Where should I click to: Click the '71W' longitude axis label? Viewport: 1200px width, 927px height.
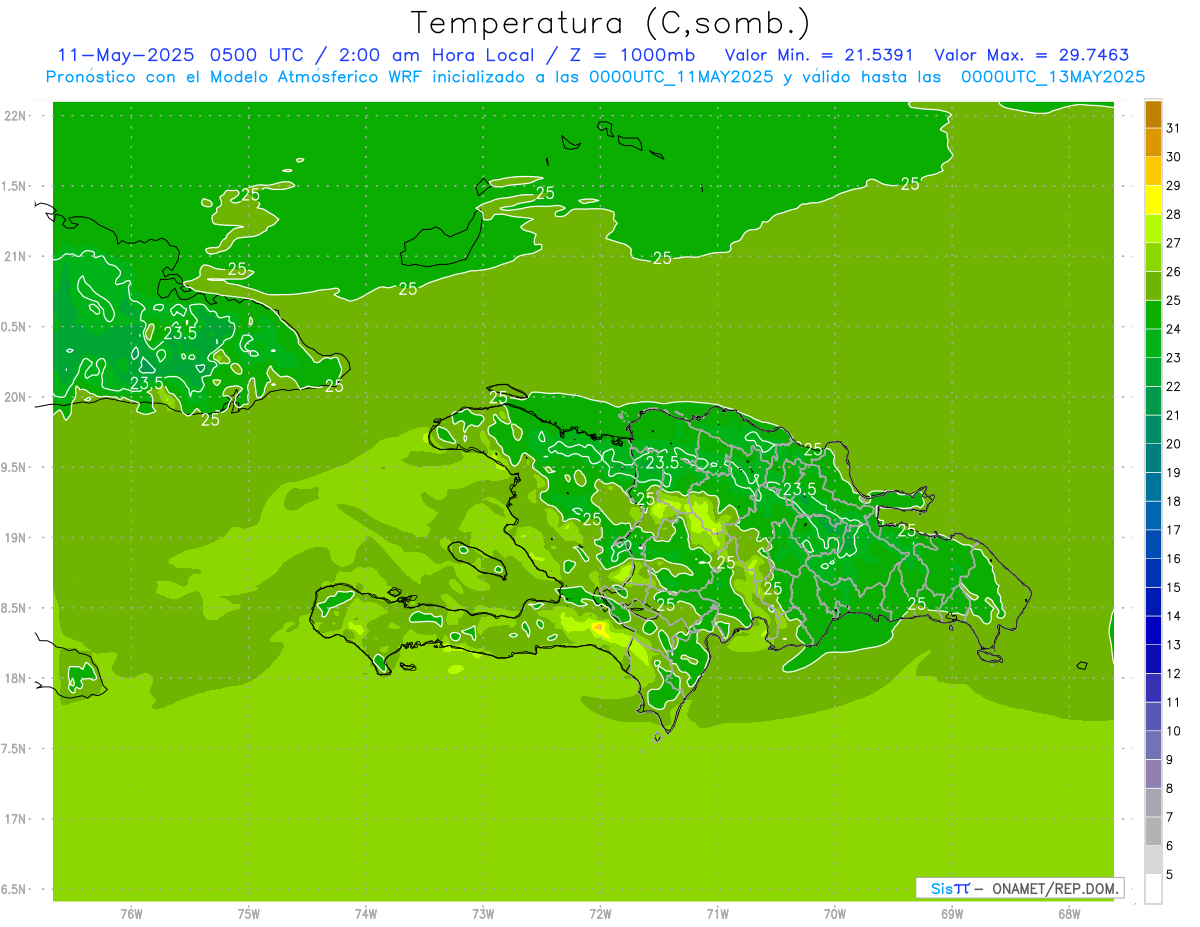tap(717, 913)
